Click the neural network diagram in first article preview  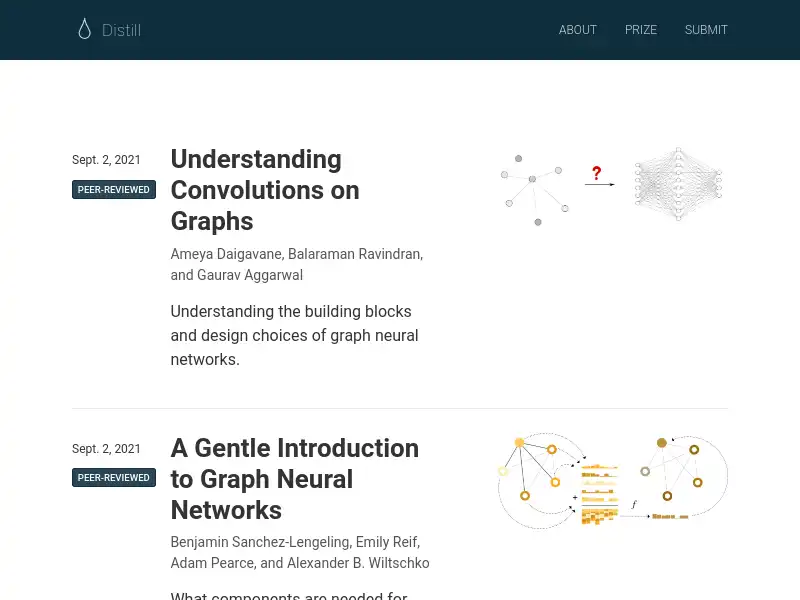tap(678, 185)
